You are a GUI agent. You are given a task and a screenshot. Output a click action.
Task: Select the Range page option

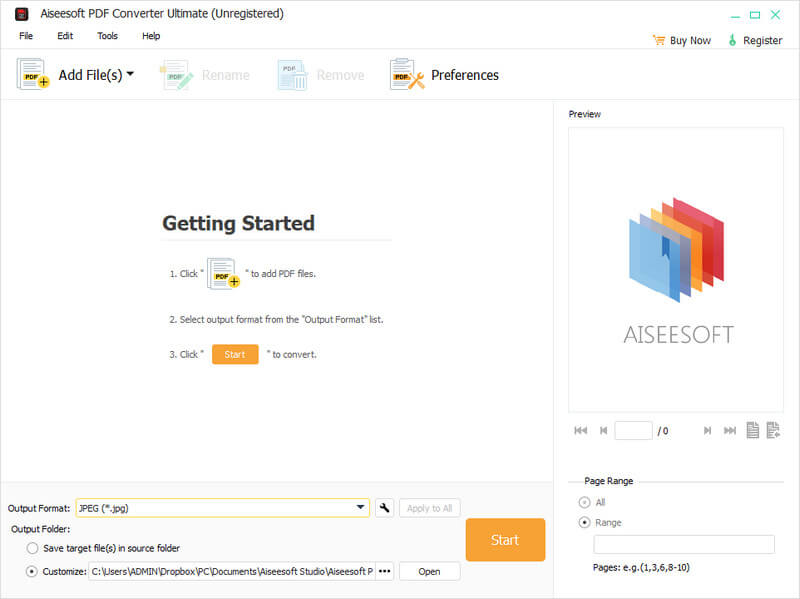pos(584,522)
